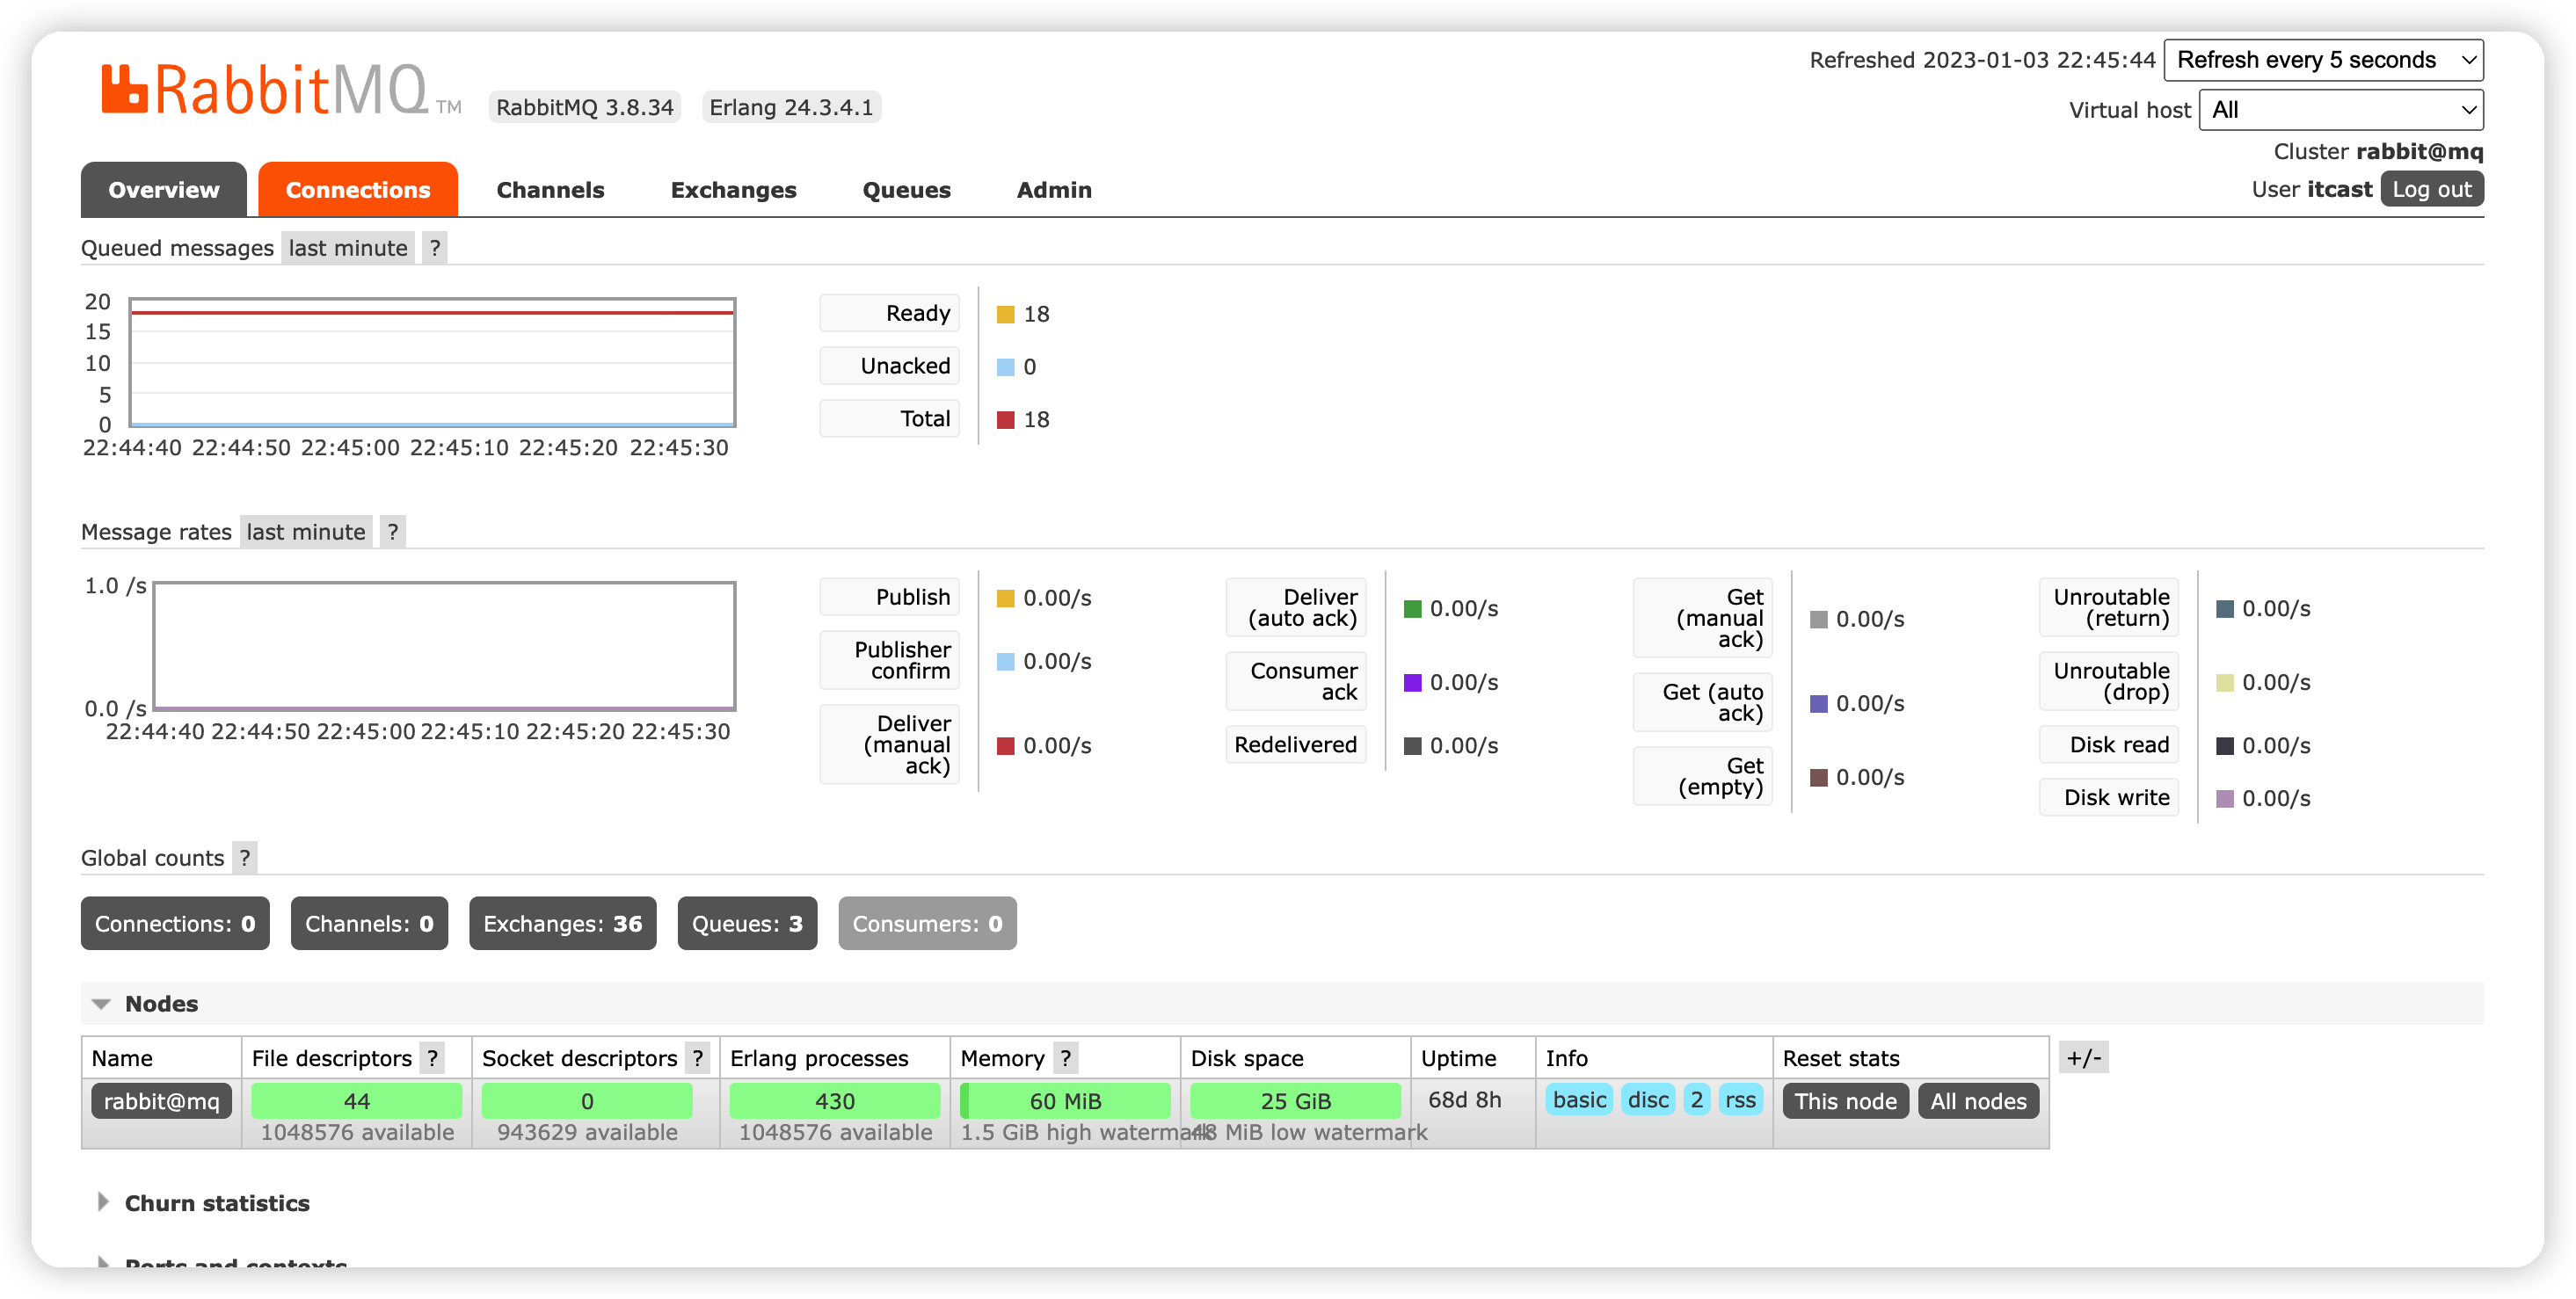Click Exchanges: 36 global count
The image size is (2576, 1299).
pos(562,923)
